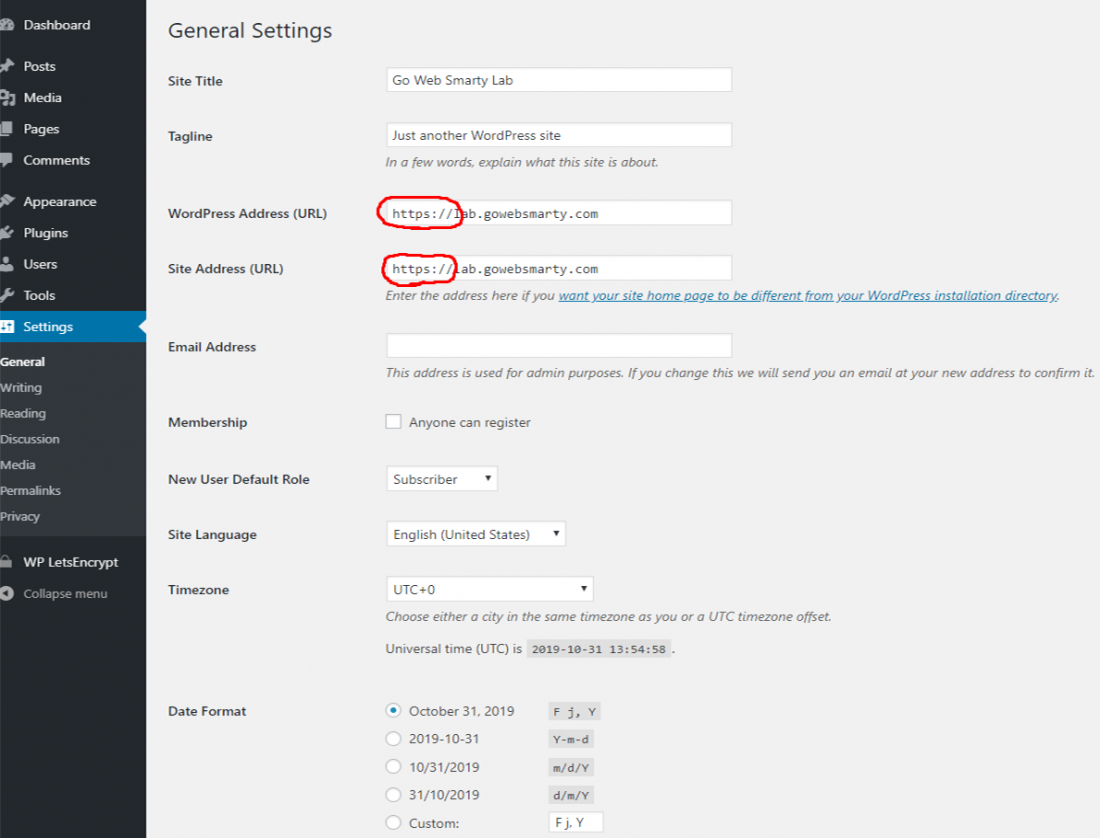Click the WP LetsEncrypt lock icon

coord(6,562)
